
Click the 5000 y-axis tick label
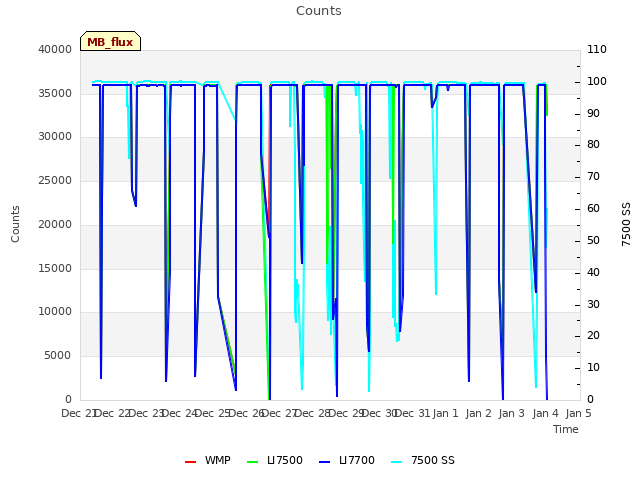pos(58,356)
